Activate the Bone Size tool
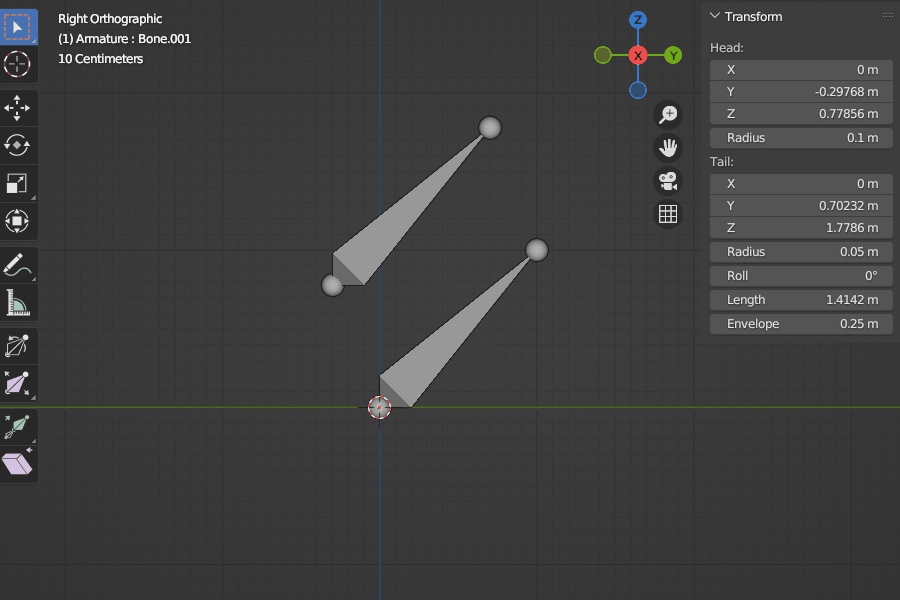Image resolution: width=900 pixels, height=600 pixels. (18, 384)
